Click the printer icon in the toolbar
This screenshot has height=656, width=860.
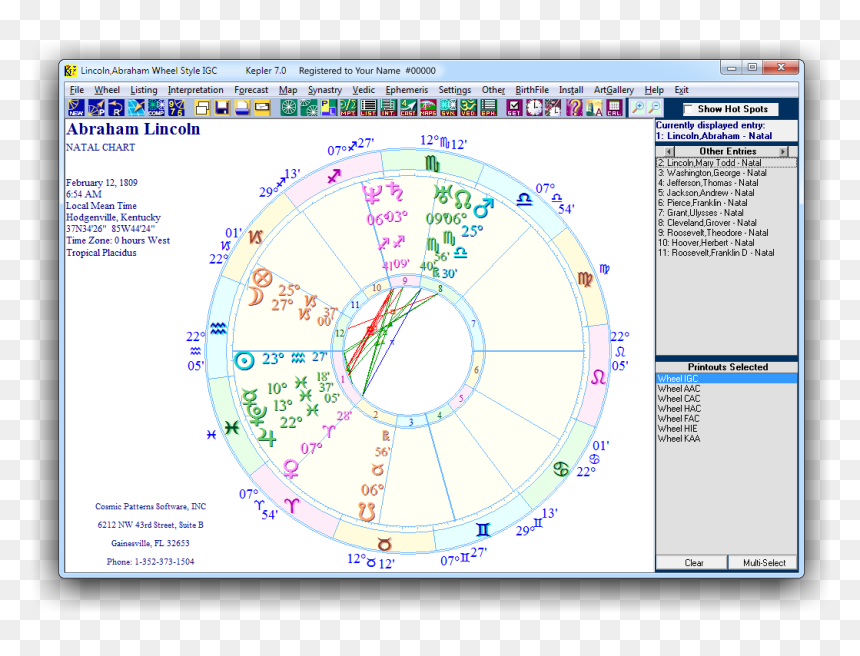[x=242, y=108]
